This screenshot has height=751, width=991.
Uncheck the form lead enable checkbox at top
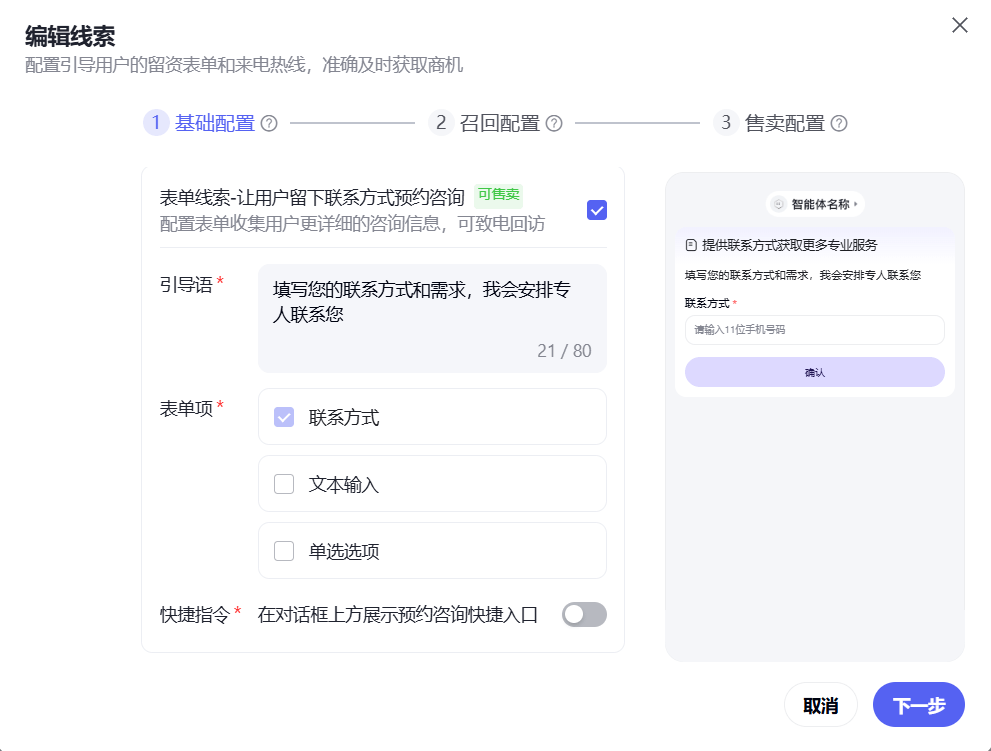tap(596, 210)
